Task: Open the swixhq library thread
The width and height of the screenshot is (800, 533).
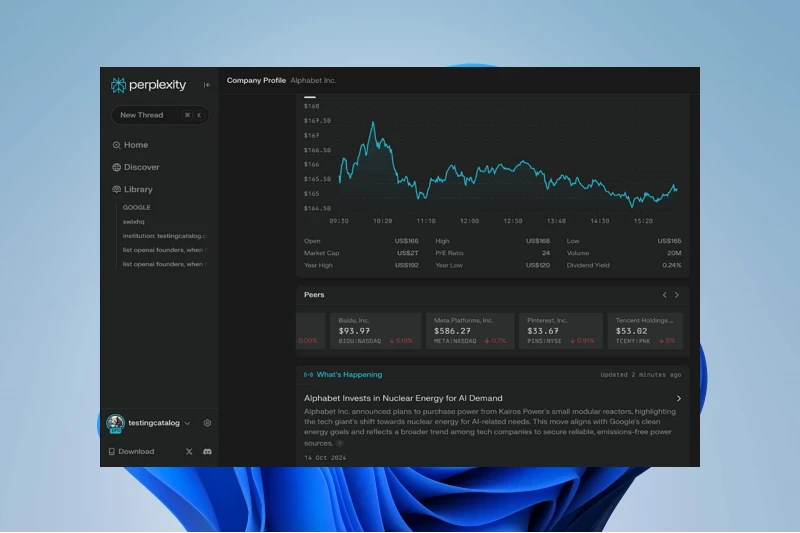Action: click(134, 222)
